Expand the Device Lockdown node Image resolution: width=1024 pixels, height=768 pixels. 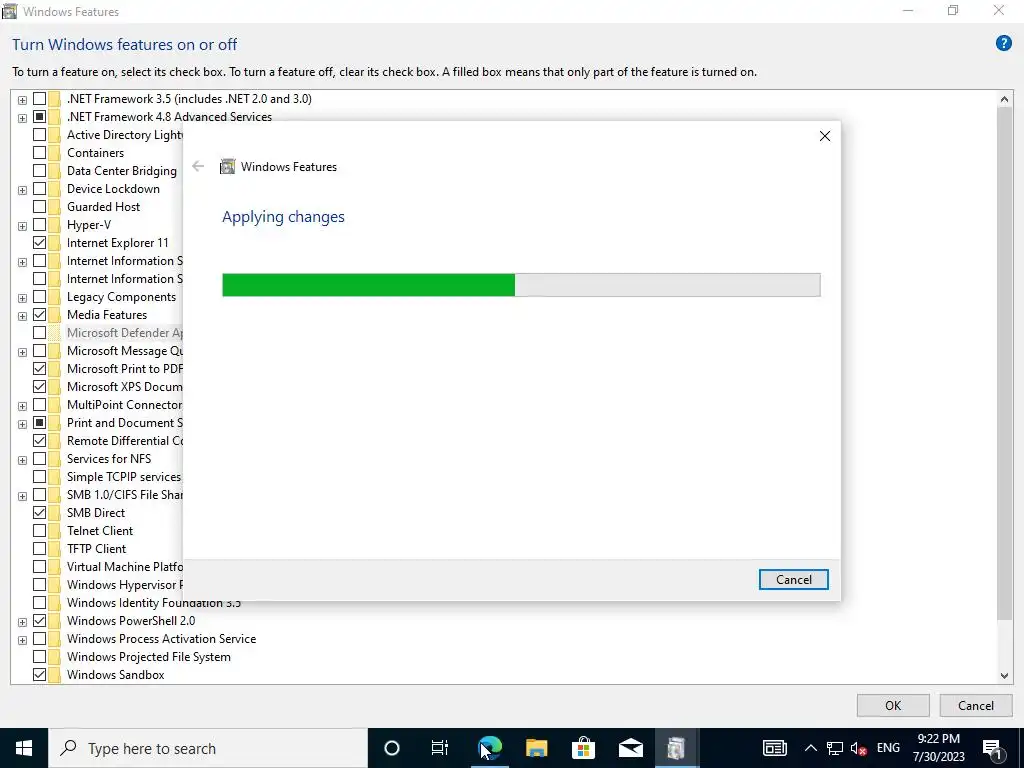[x=22, y=190]
